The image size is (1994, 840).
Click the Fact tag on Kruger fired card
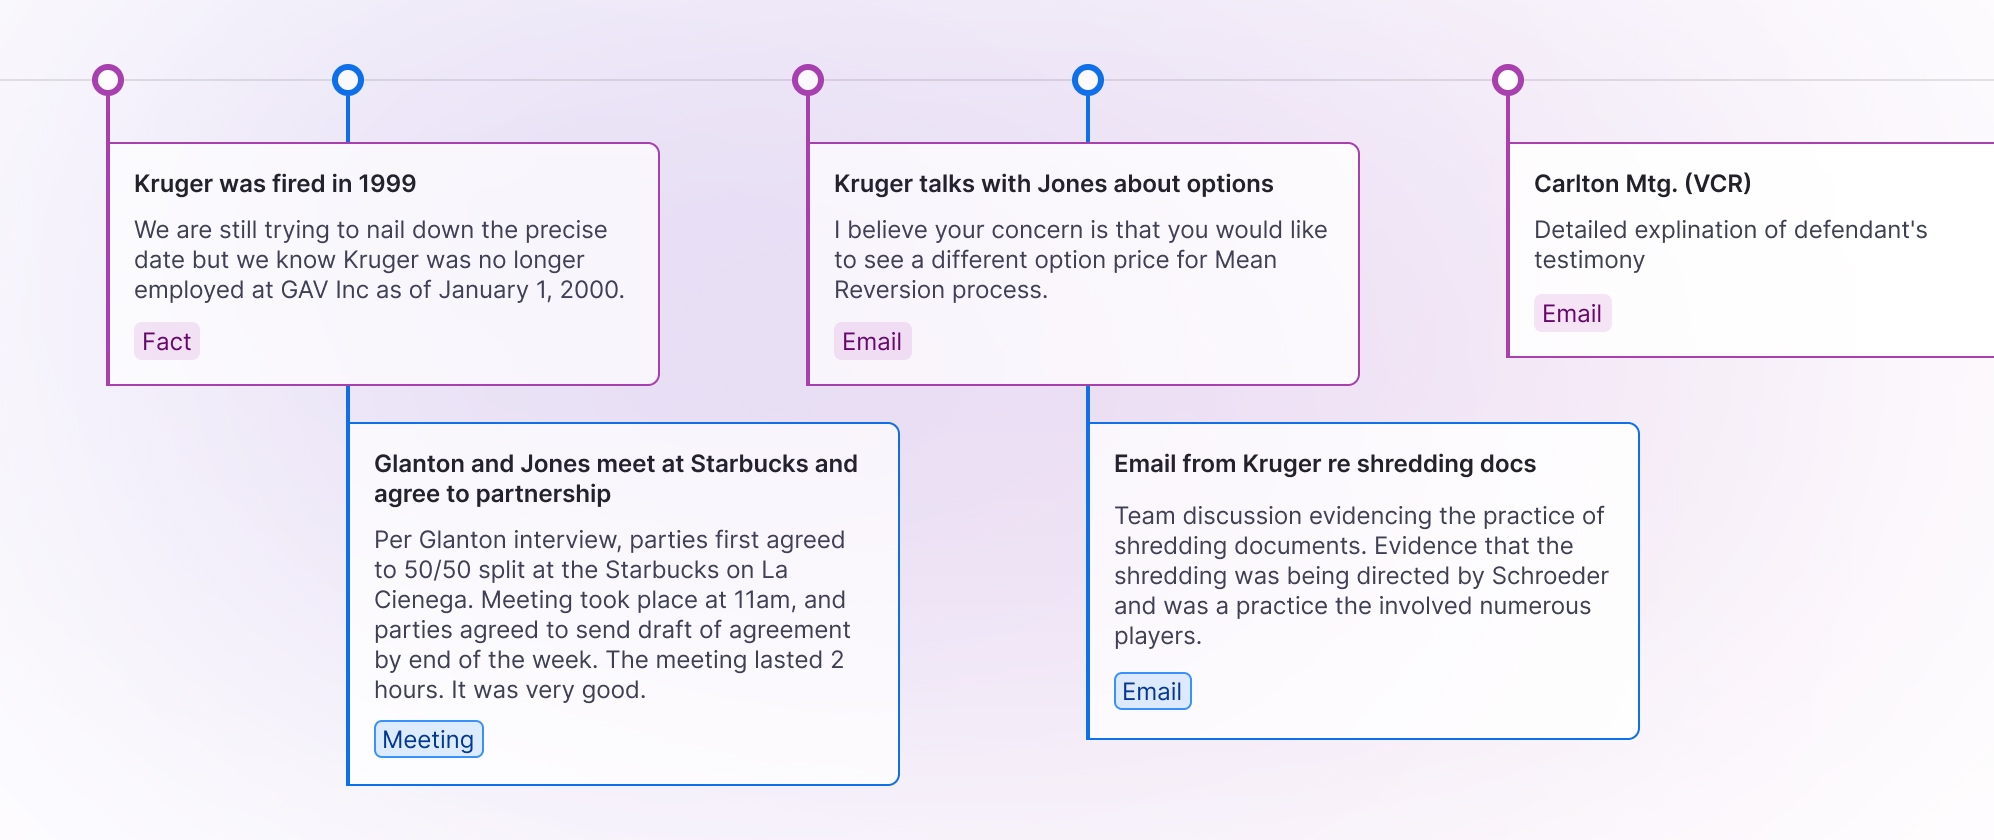click(166, 342)
